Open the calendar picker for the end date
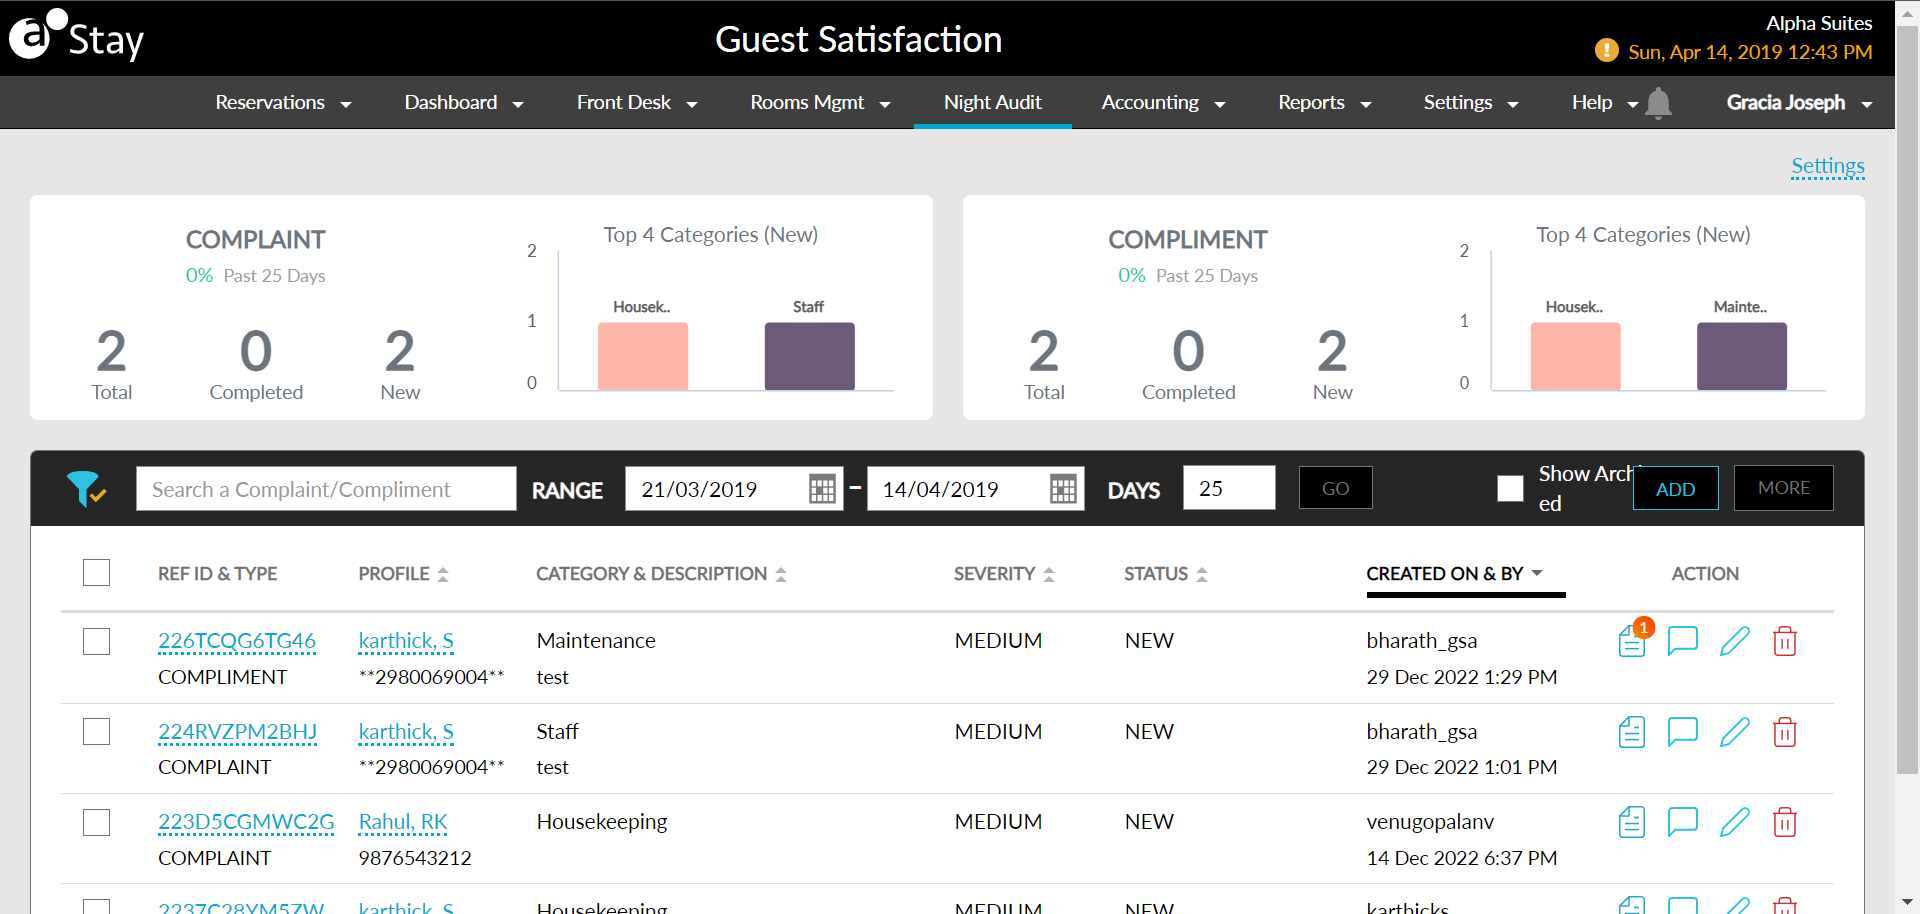This screenshot has width=1920, height=914. pos(1063,489)
